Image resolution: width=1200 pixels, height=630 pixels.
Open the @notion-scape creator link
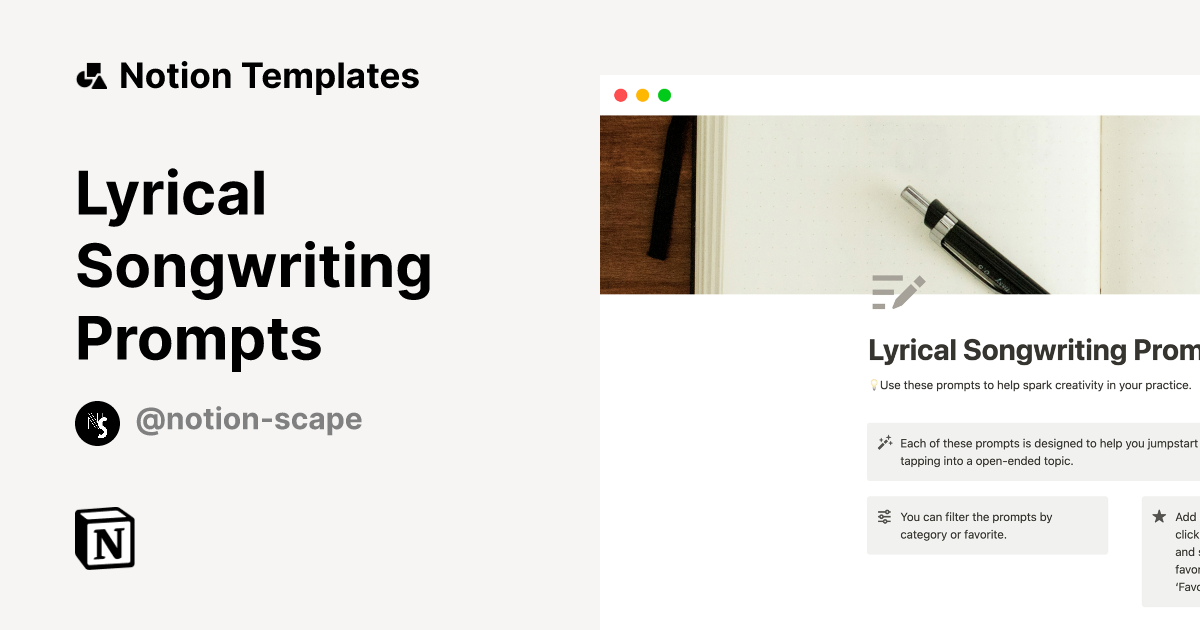tap(250, 419)
